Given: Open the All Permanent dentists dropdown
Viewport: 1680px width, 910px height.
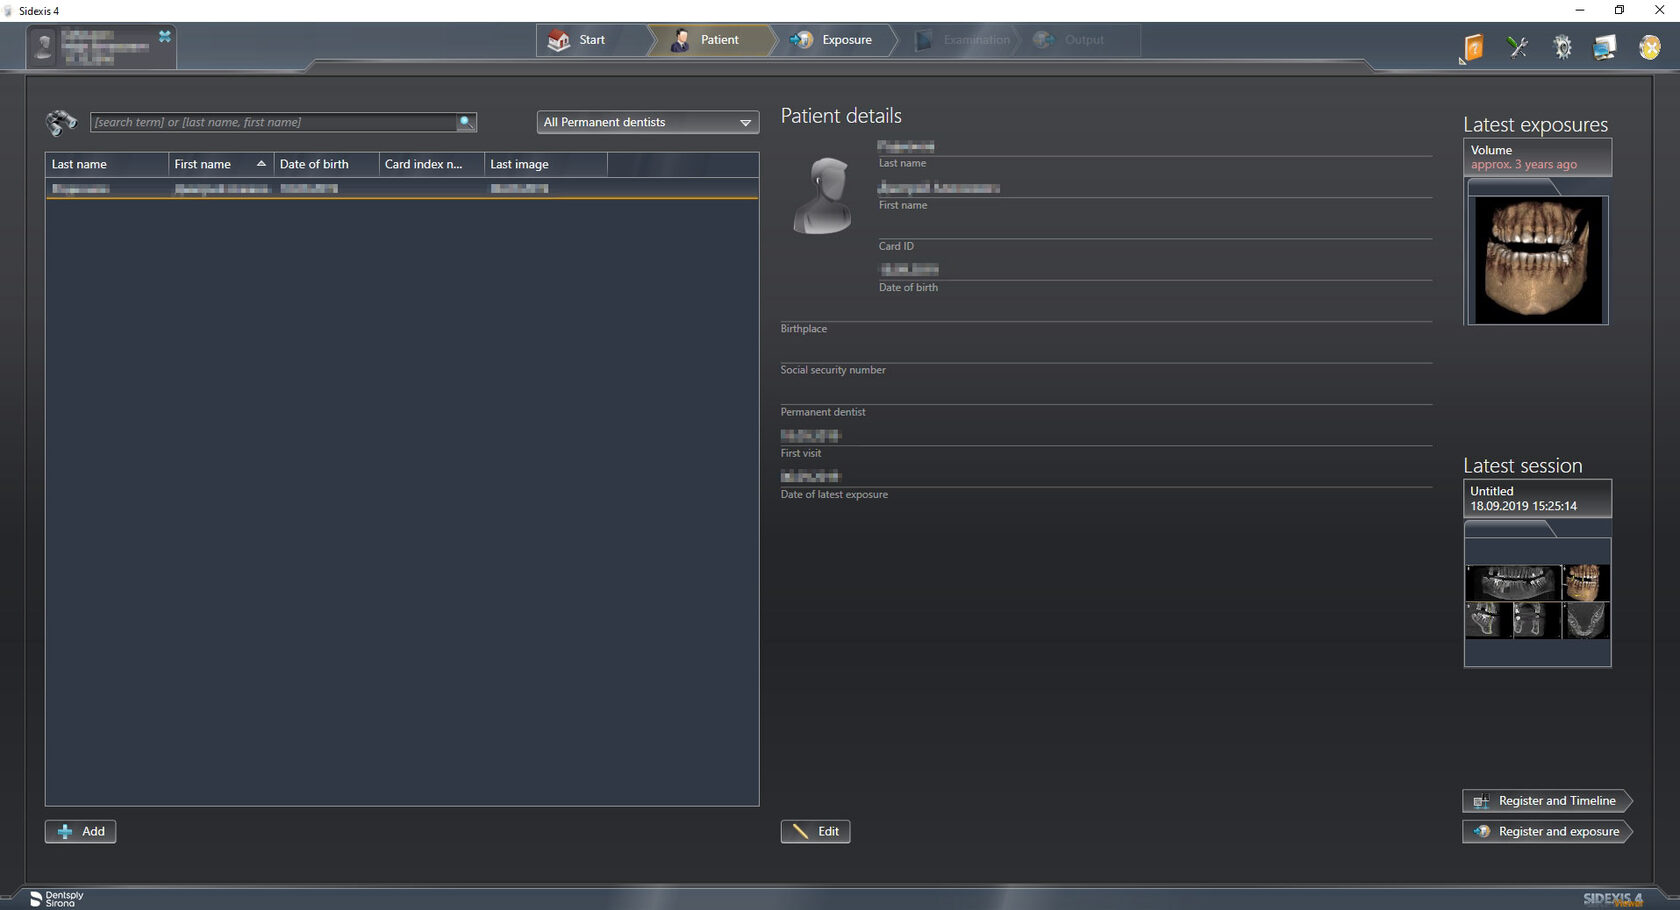Looking at the screenshot, I should [x=647, y=122].
